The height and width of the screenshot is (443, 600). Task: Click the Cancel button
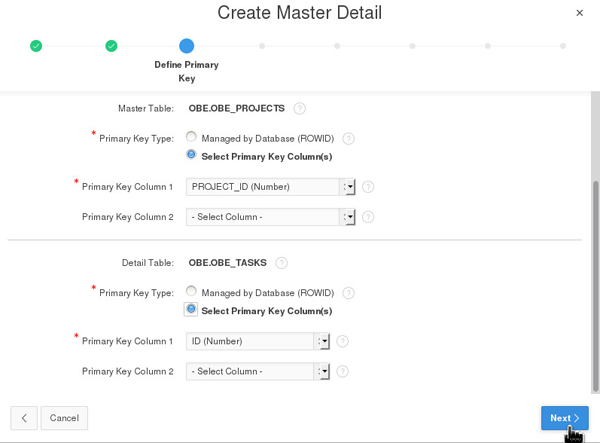(x=64, y=418)
